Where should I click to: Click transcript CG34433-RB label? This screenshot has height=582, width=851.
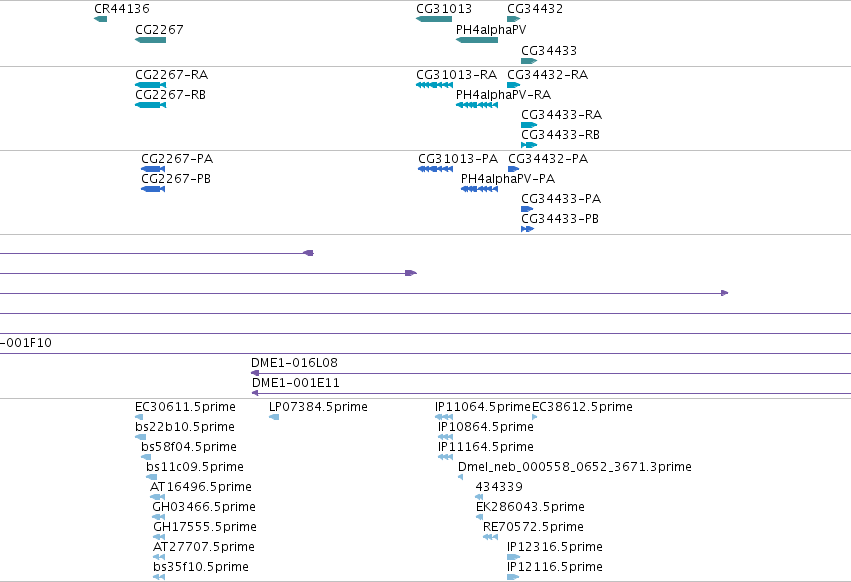(x=560, y=135)
